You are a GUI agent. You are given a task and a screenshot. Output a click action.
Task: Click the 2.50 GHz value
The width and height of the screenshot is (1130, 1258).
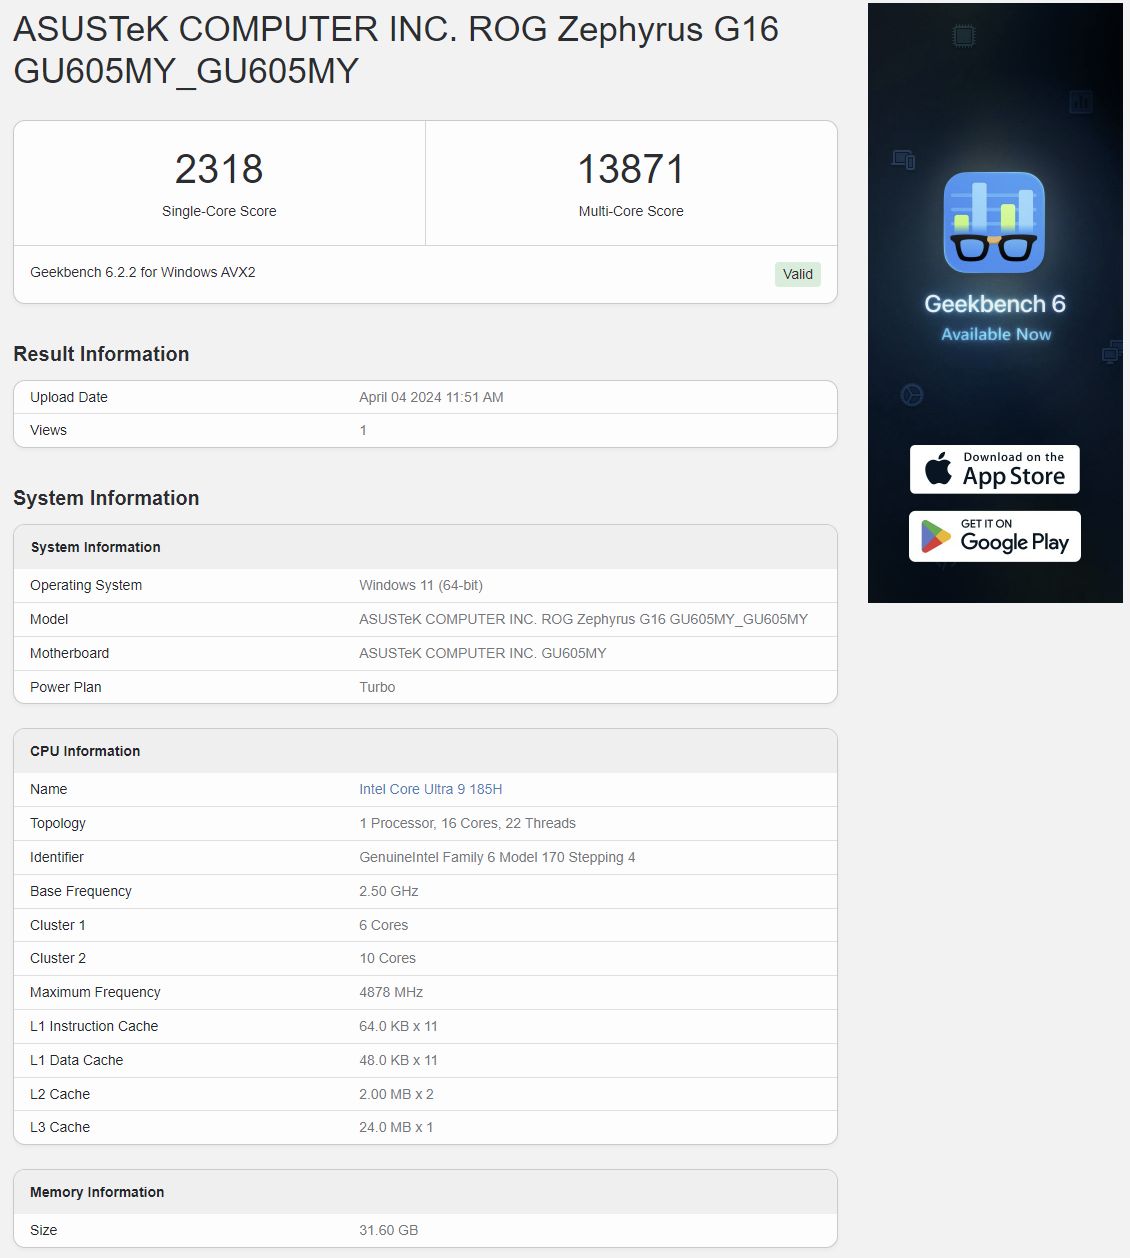[x=389, y=891]
